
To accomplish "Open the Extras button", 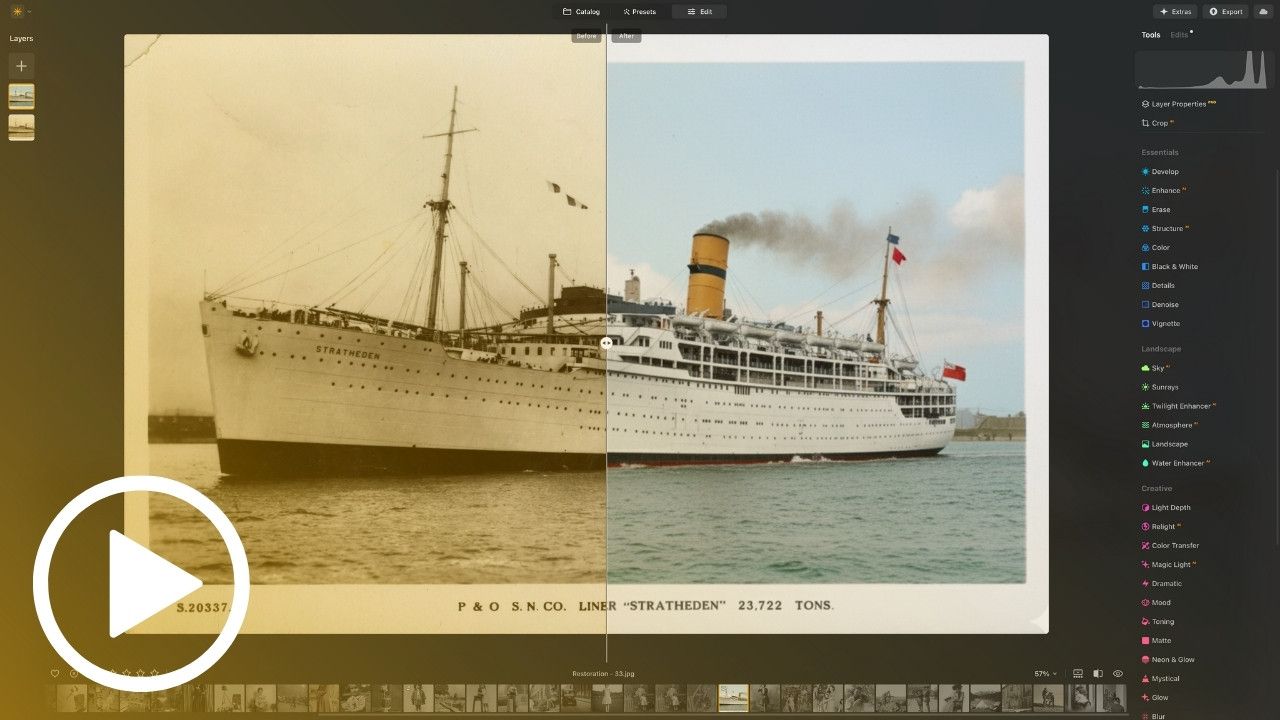I will [x=1175, y=12].
